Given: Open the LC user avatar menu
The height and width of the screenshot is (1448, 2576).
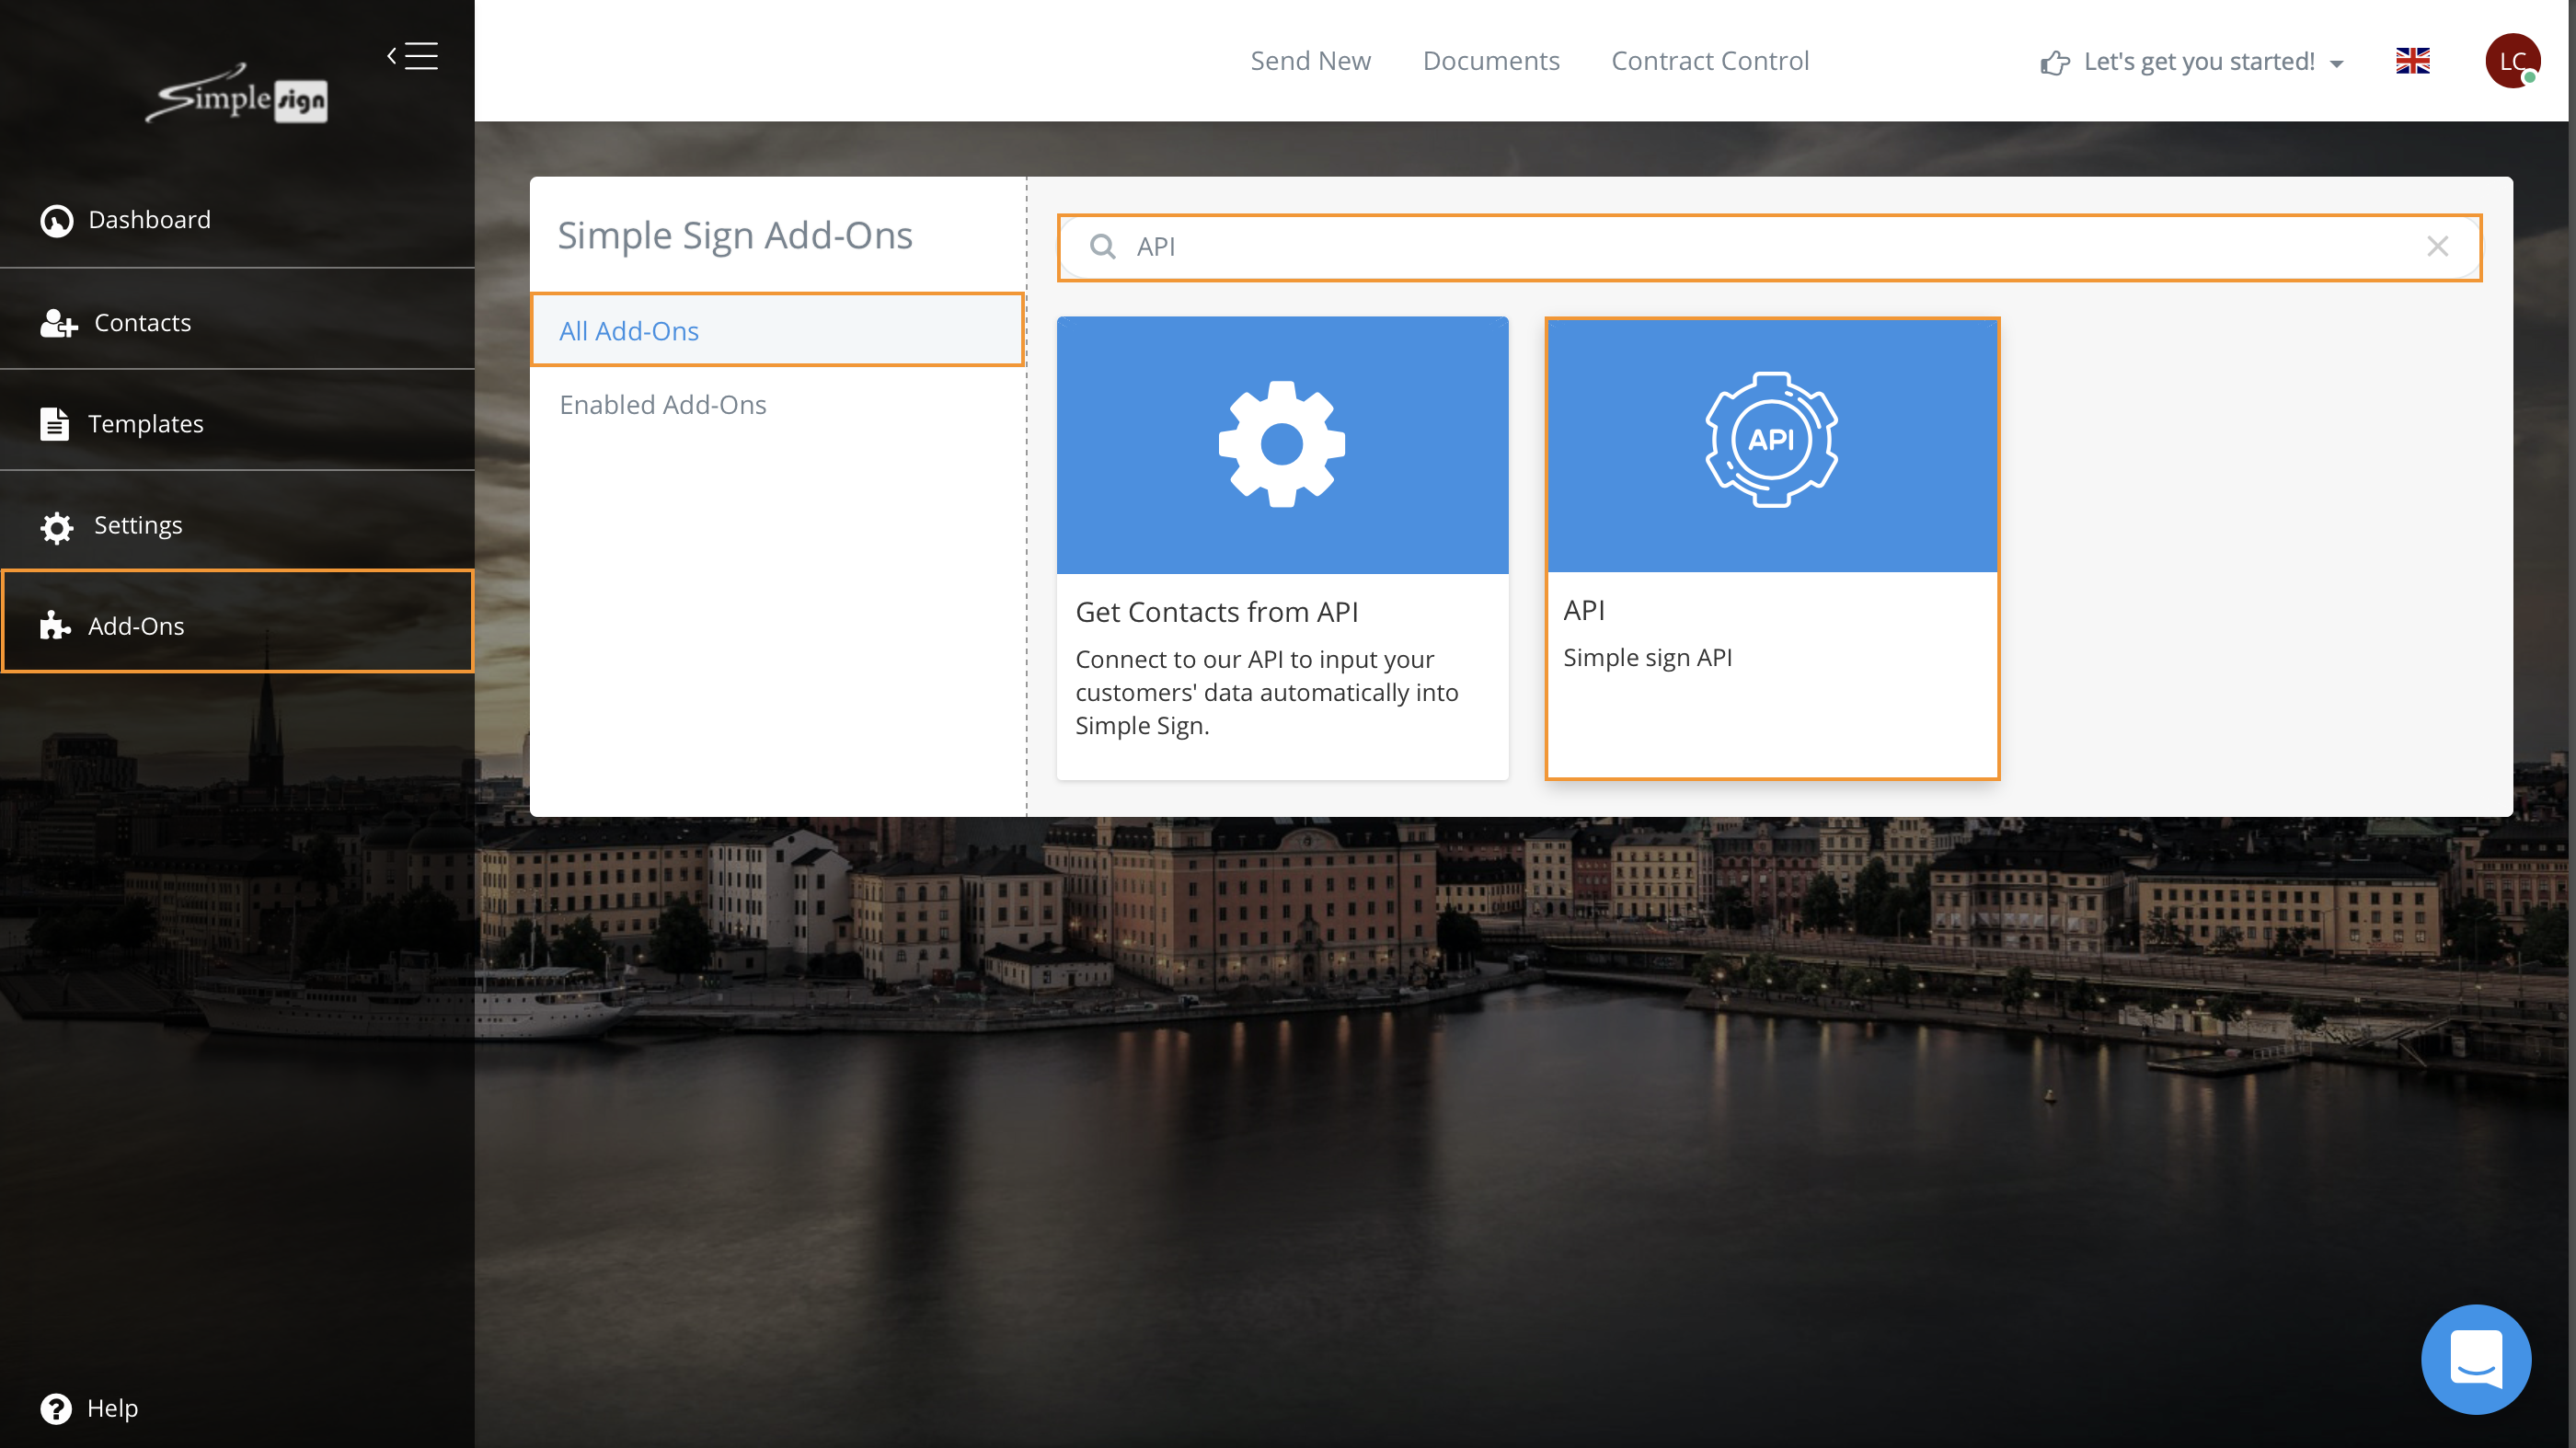Looking at the screenshot, I should pyautogui.click(x=2512, y=61).
